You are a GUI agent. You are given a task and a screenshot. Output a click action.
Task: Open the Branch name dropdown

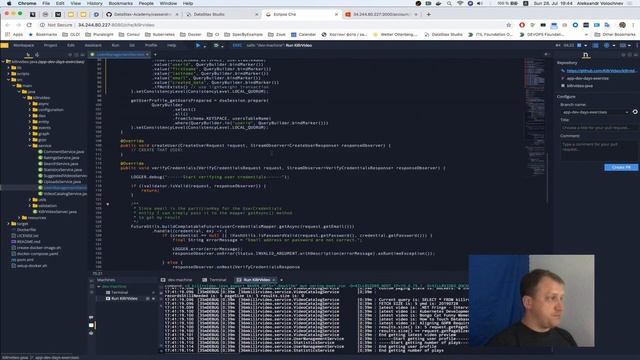pyautogui.click(x=596, y=112)
